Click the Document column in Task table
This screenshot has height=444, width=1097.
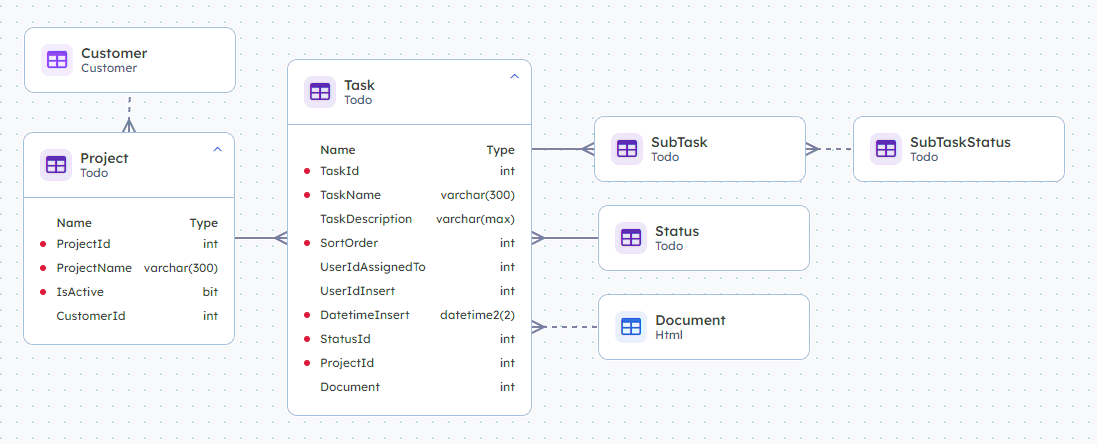[410, 387]
